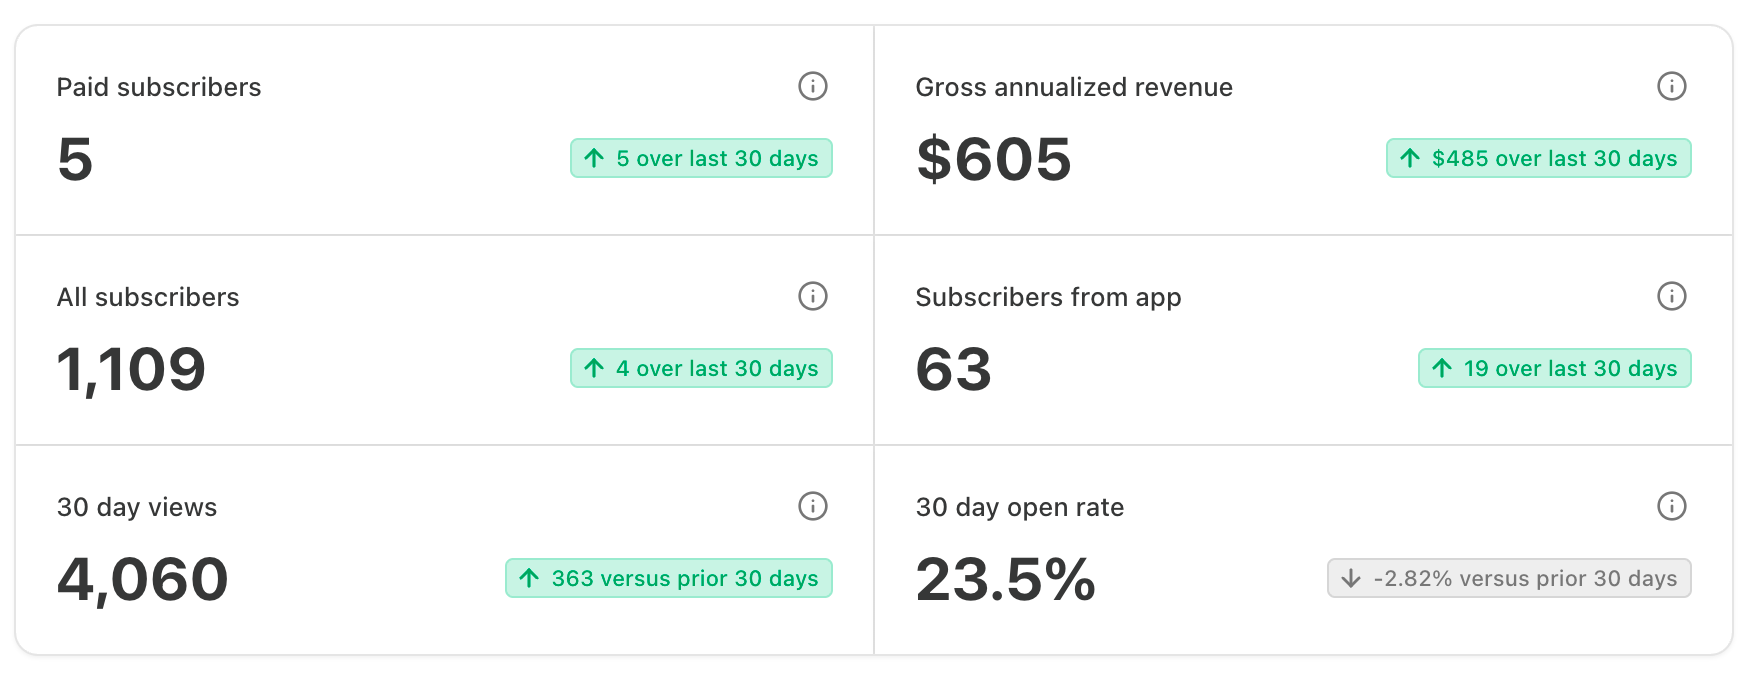Click the Gross annualized revenue heading

1074,87
